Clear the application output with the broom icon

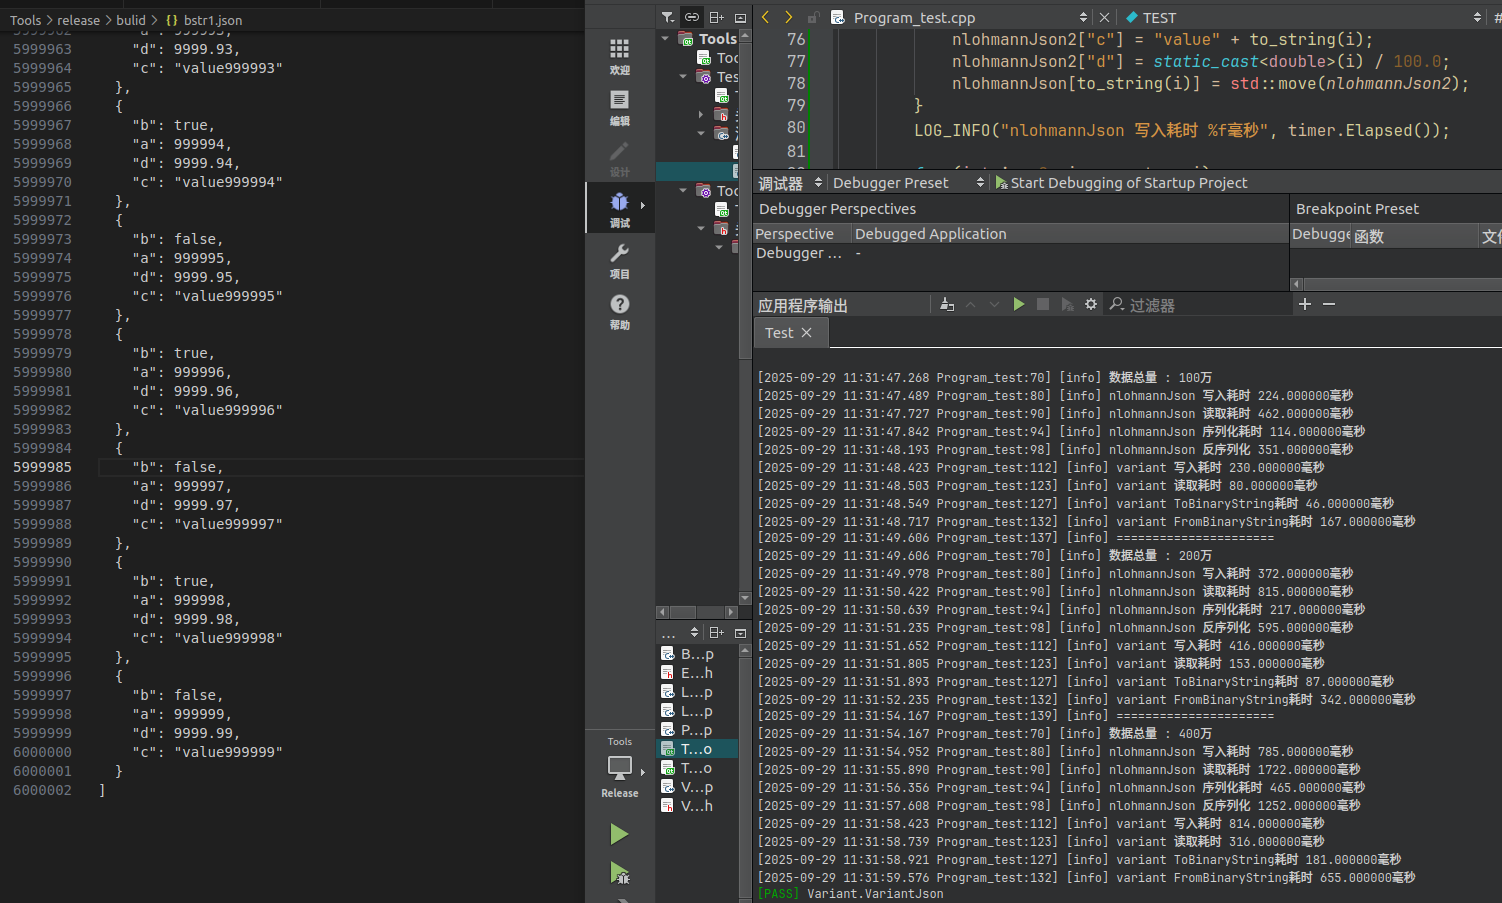pos(946,304)
